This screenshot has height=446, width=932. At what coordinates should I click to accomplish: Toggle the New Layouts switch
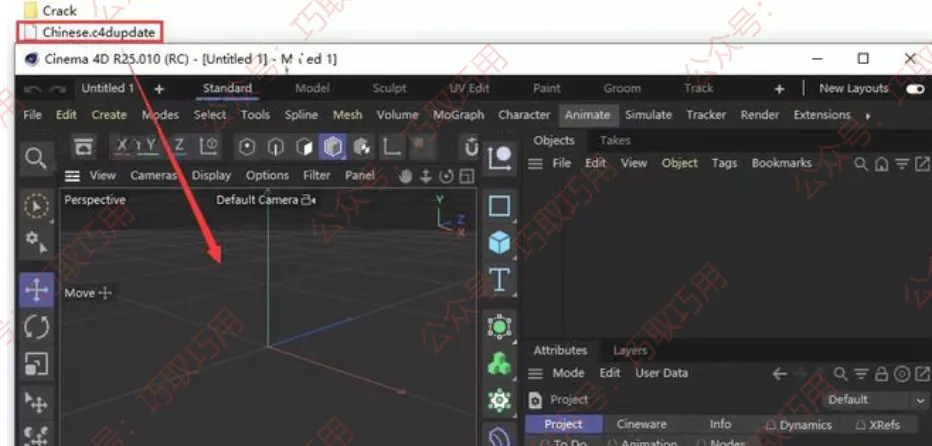(915, 89)
